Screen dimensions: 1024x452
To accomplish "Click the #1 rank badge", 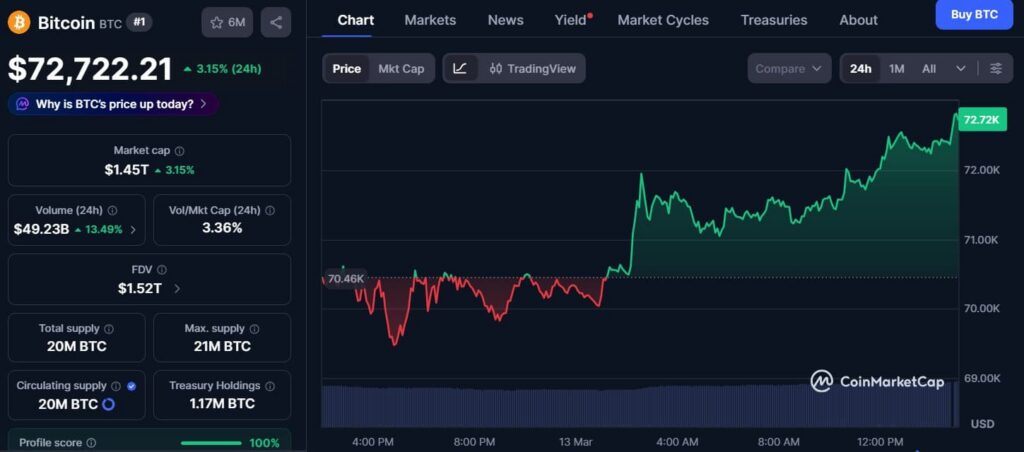I will coord(138,22).
